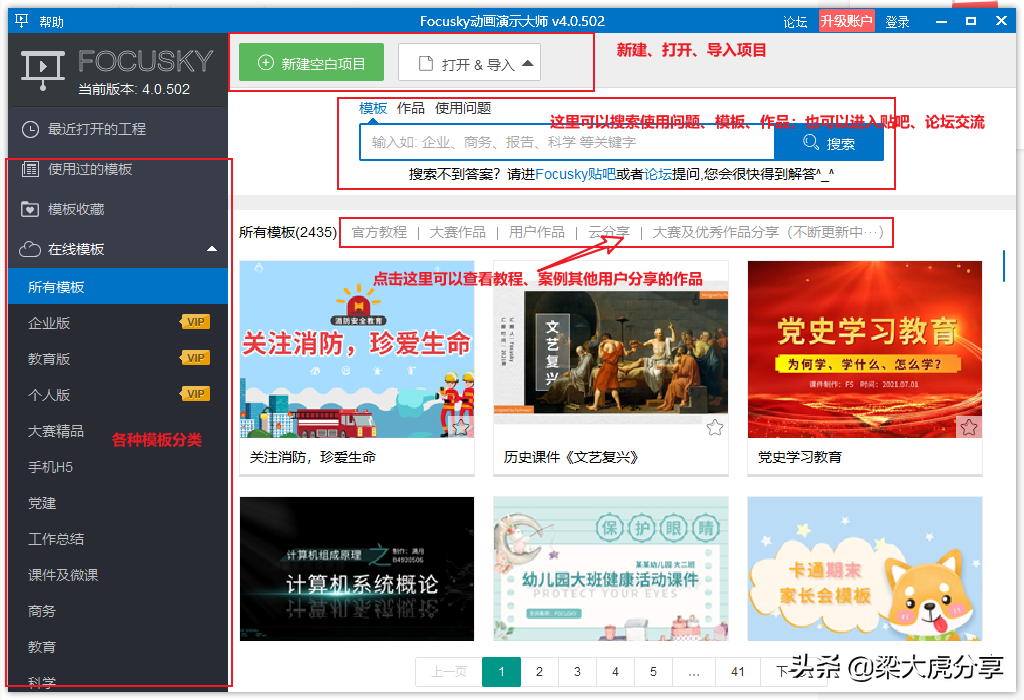The height and width of the screenshot is (700, 1024).
Task: Click the VIP badge next to 企业版
Action: pos(196,322)
